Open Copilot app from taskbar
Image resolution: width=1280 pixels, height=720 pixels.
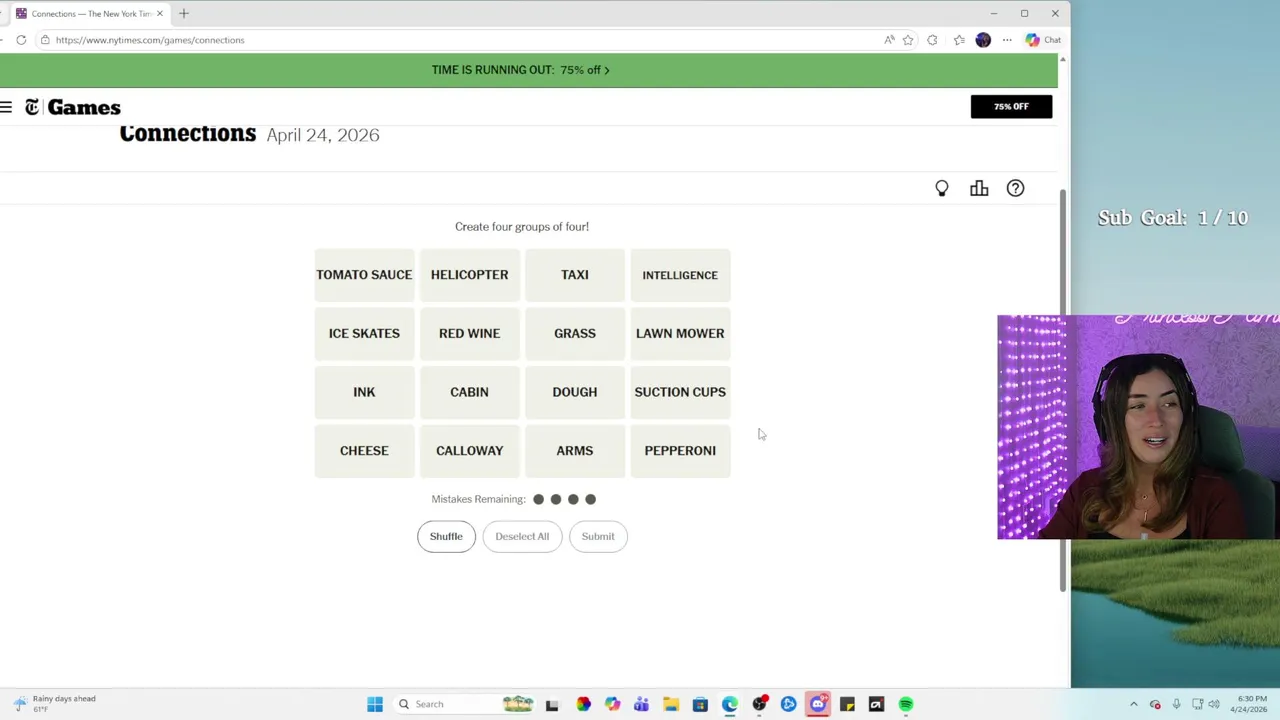point(612,704)
